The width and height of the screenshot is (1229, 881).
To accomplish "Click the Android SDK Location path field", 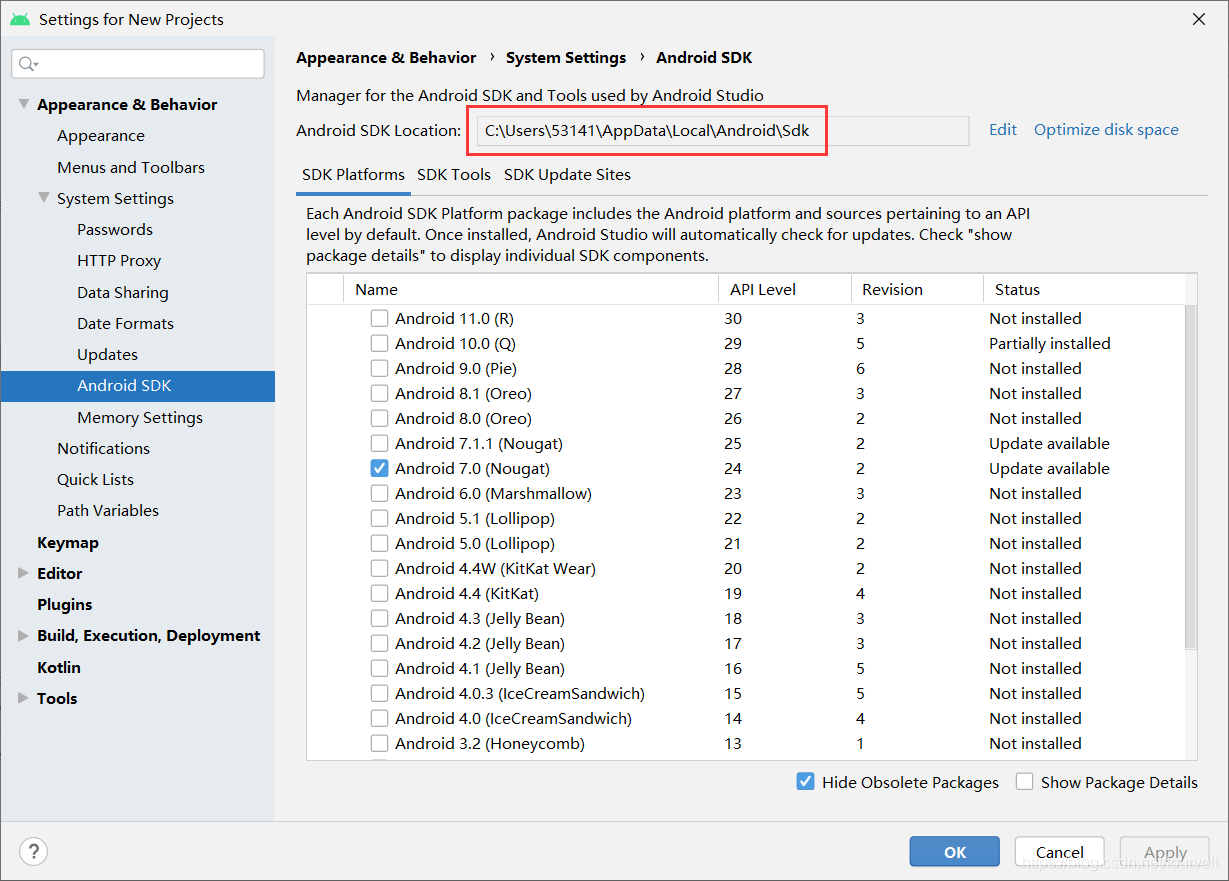I will [x=722, y=131].
